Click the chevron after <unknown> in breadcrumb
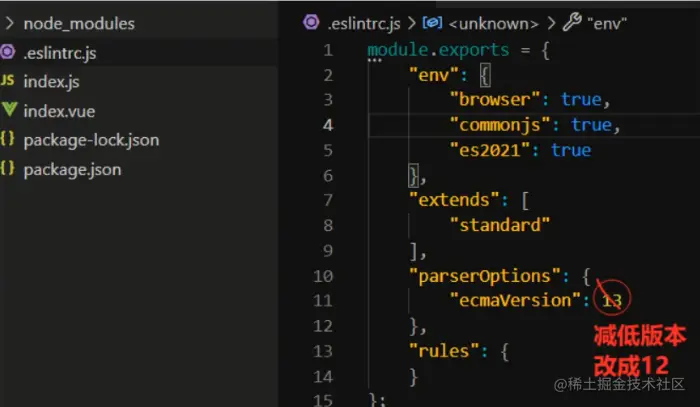700x407 pixels. click(551, 23)
